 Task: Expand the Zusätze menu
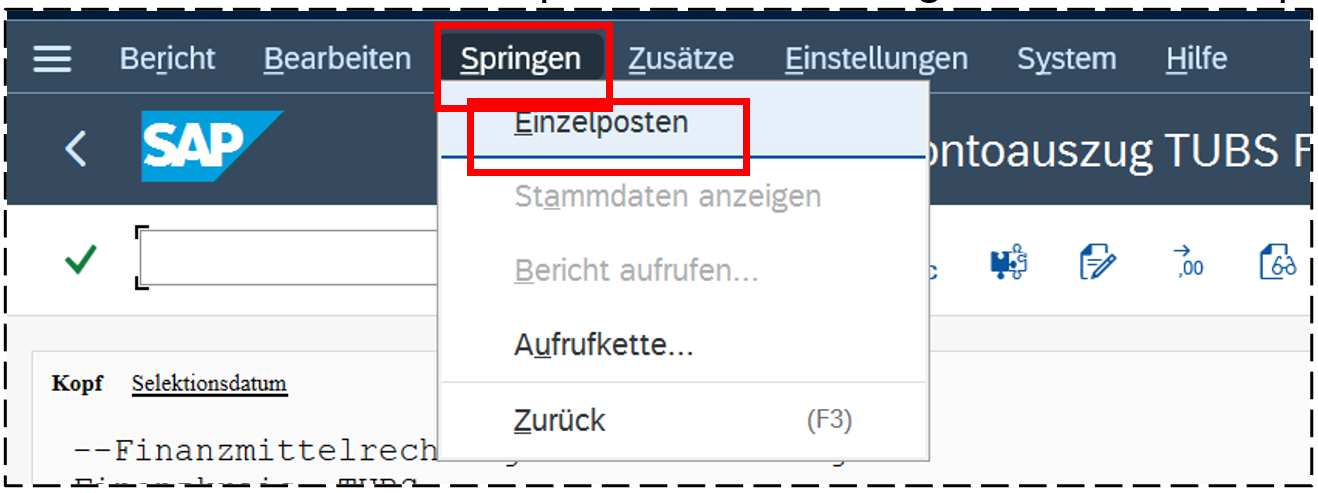tap(680, 59)
